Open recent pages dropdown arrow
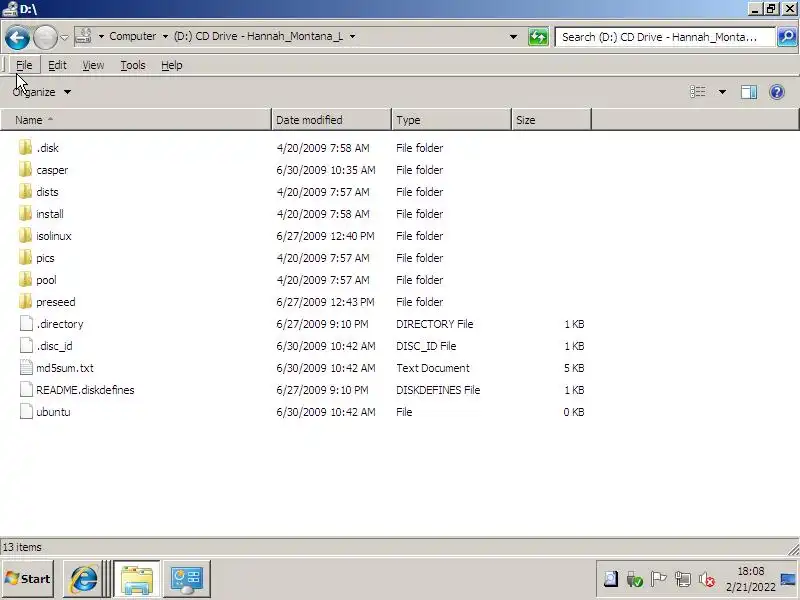Image resolution: width=800 pixels, height=600 pixels. (64, 37)
